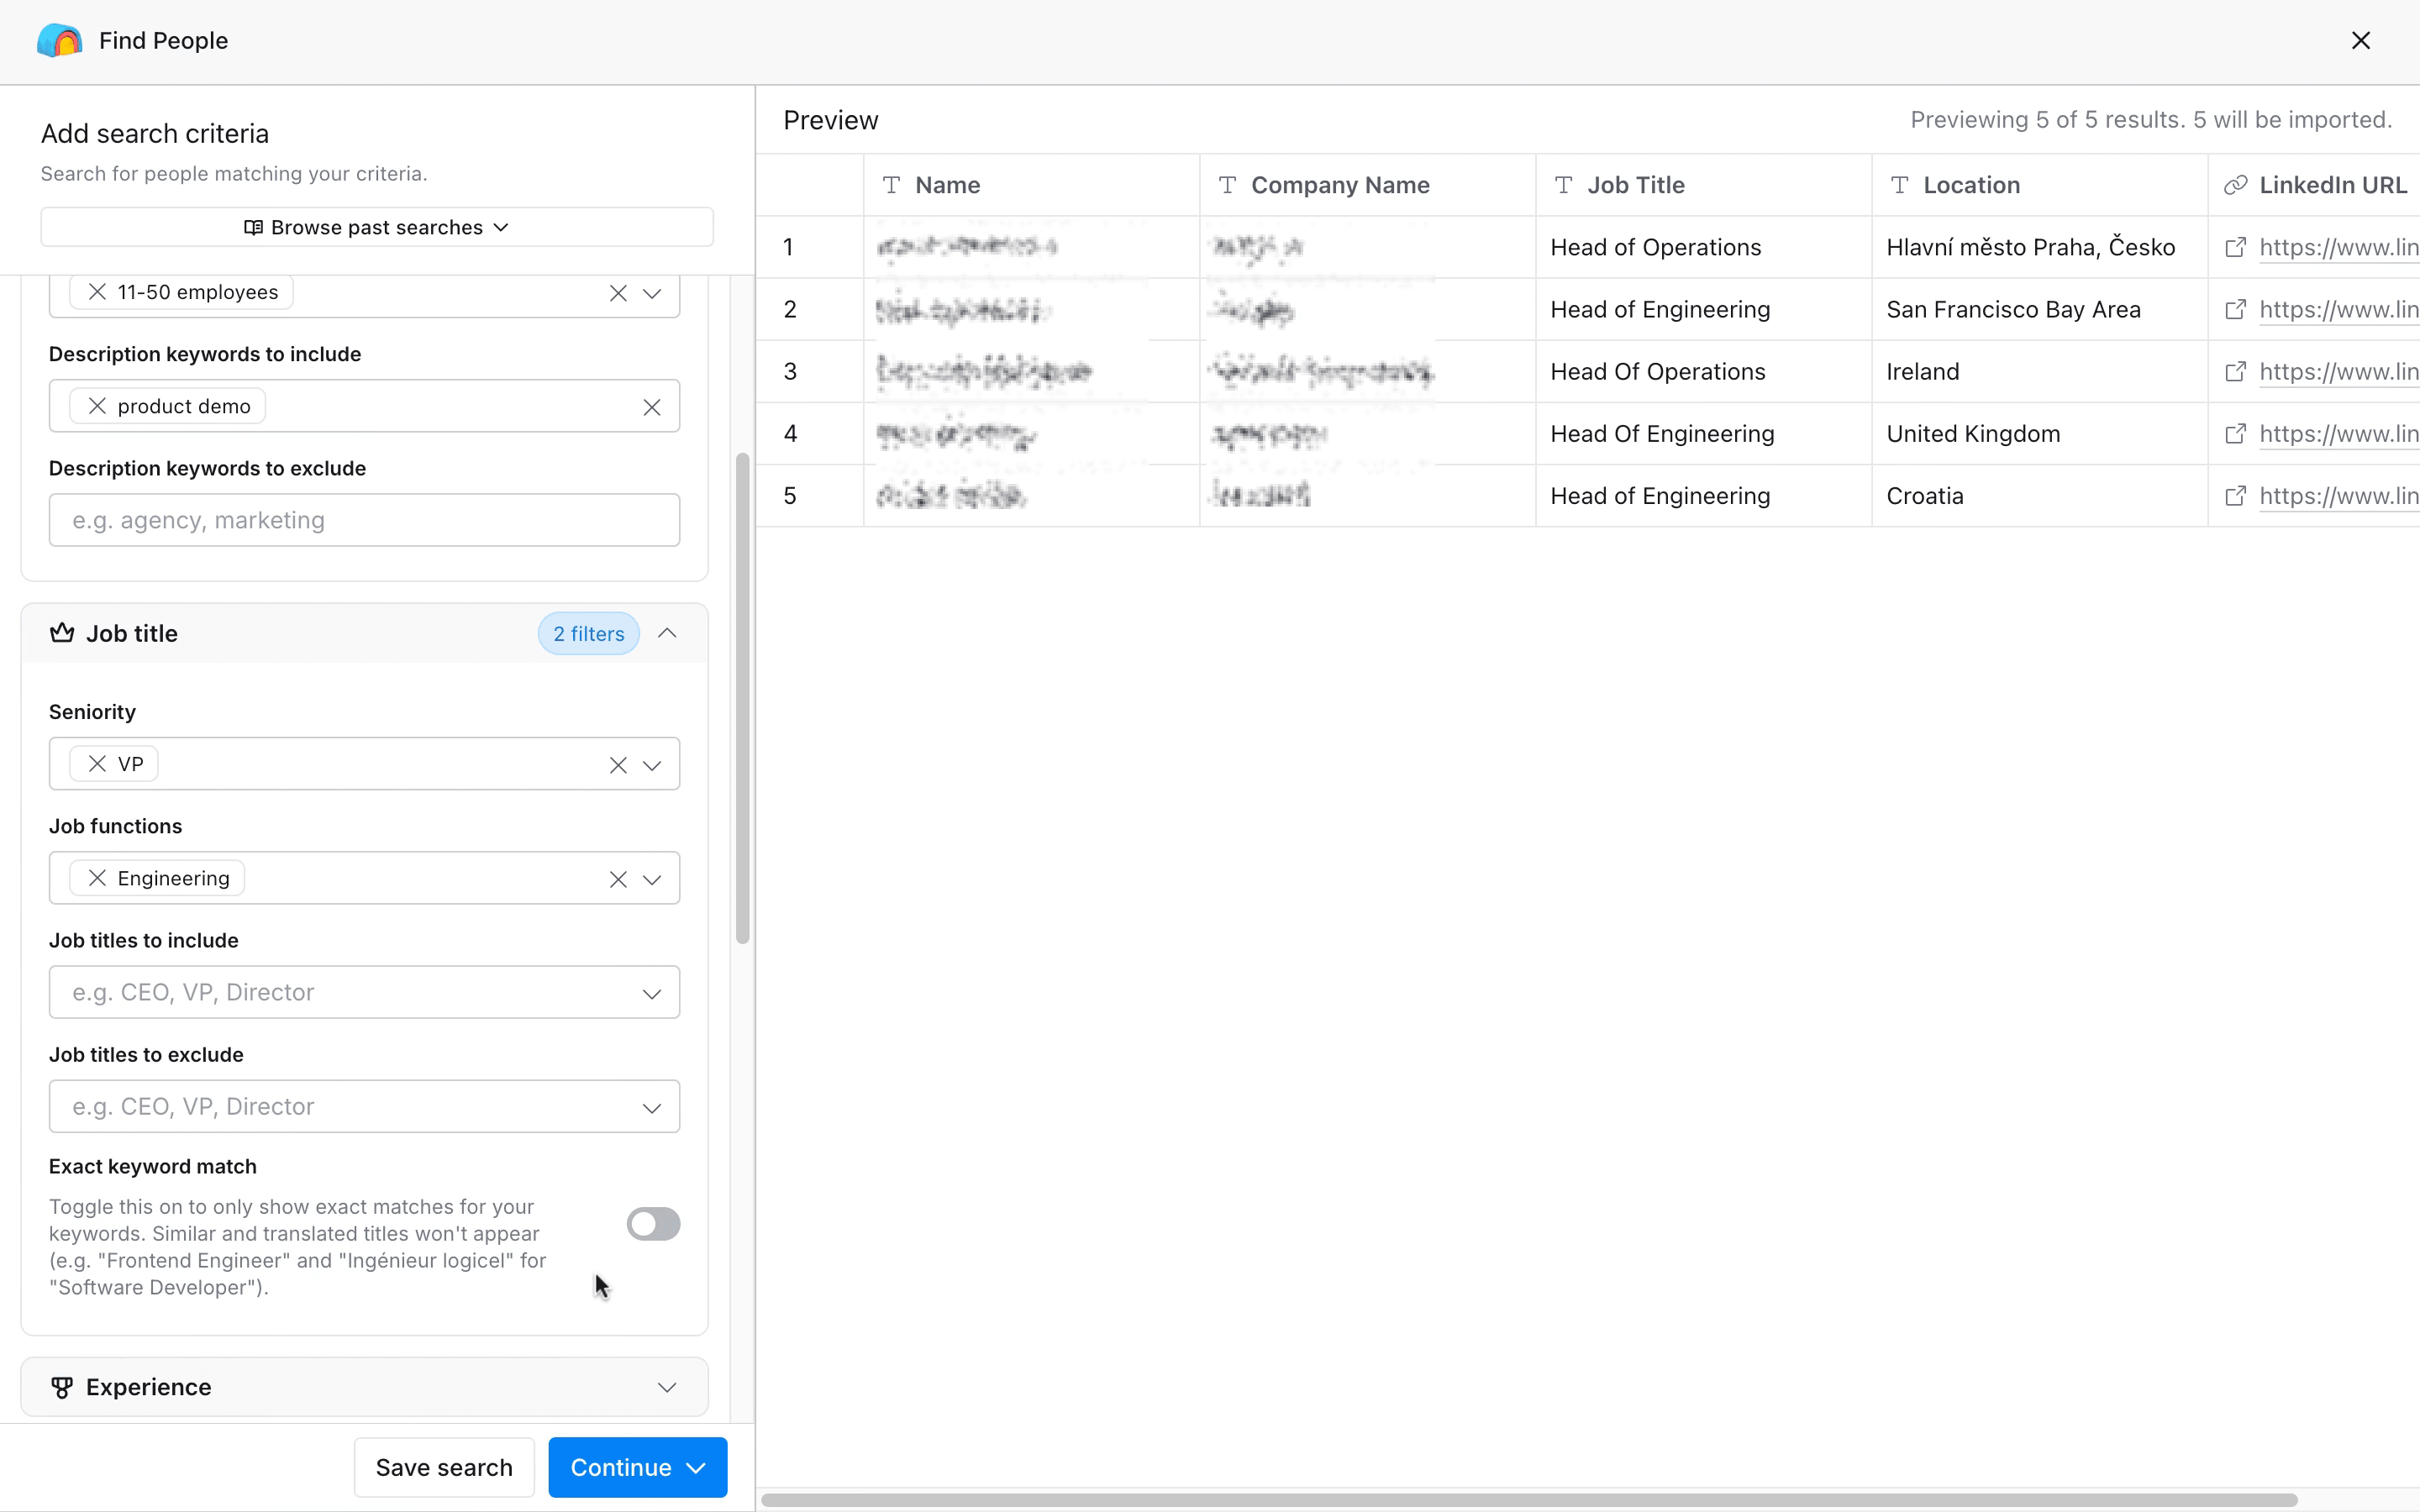The image size is (2420, 1512).
Task: Select 'Head Of Engineering' cell in row 4
Action: click(x=1703, y=433)
